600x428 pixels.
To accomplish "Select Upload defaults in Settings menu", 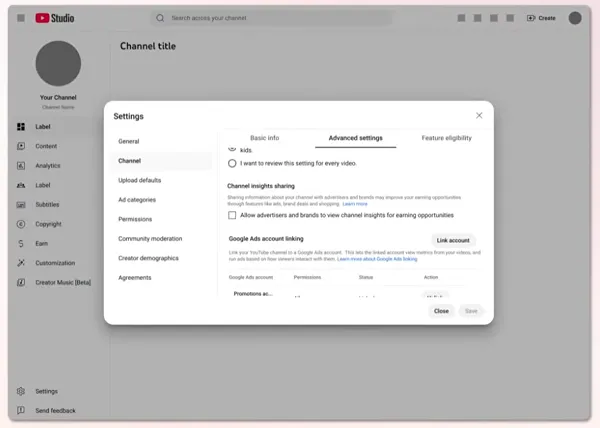I will click(x=140, y=180).
